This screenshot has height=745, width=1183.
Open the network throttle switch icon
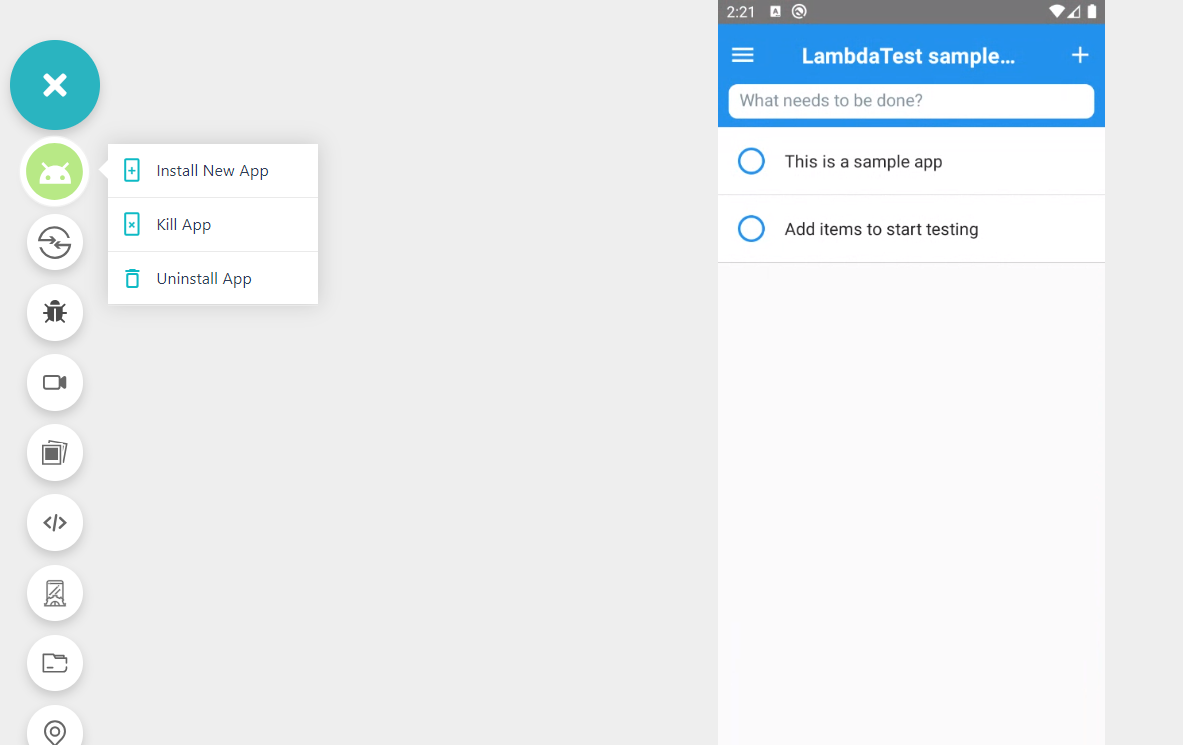55,242
